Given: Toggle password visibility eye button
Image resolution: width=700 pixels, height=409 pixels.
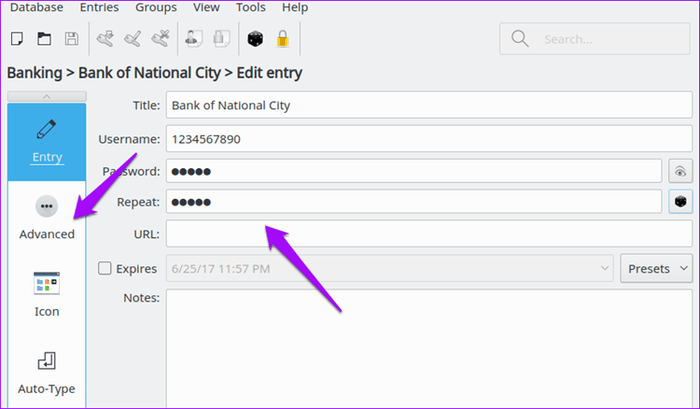Looking at the screenshot, I should 680,171.
